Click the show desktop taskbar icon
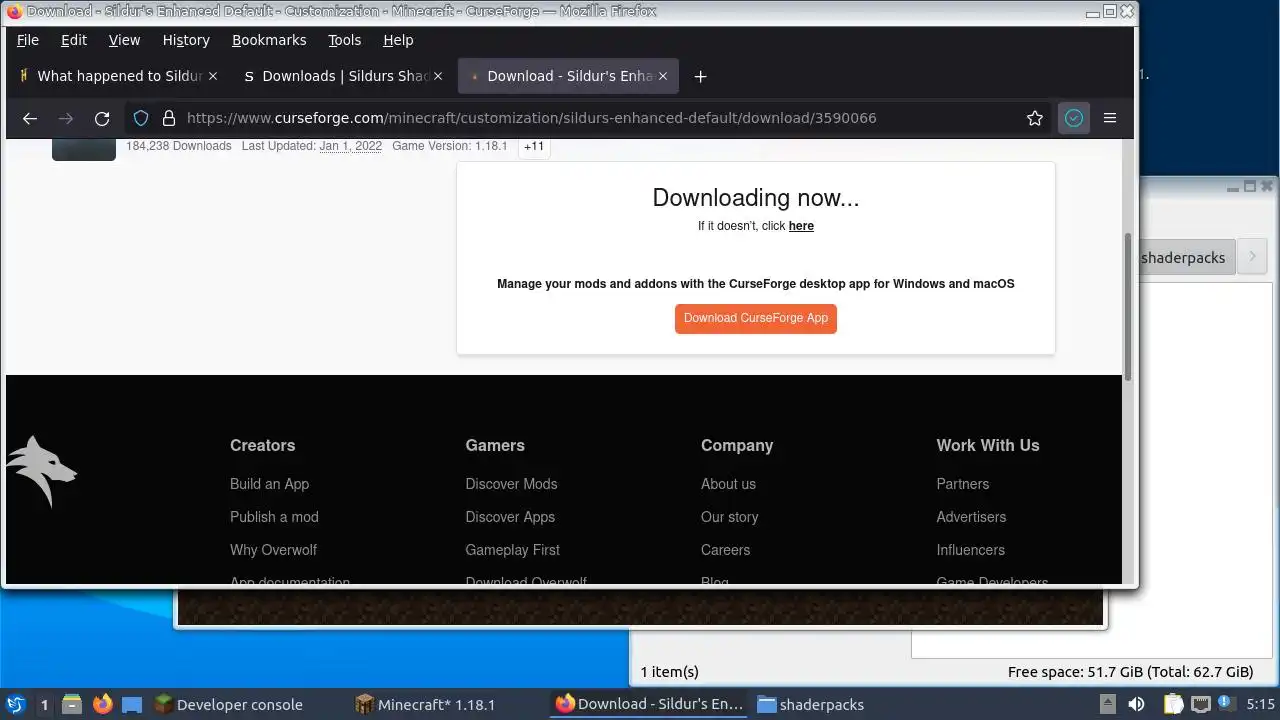 coord(132,704)
